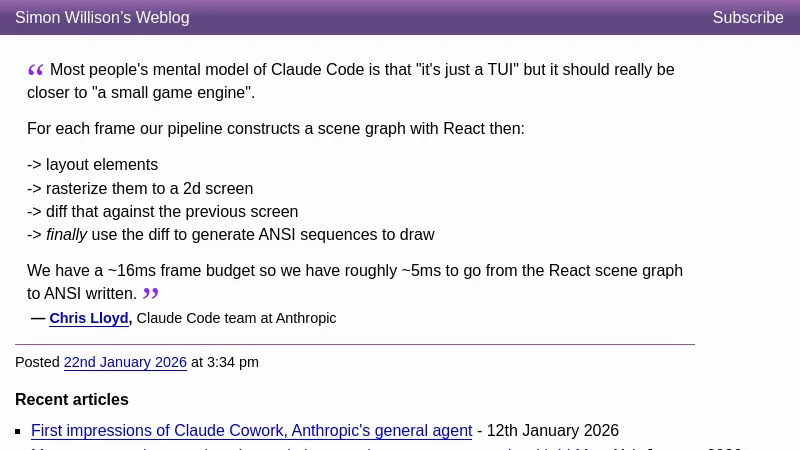Viewport: 800px width, 450px height.
Task: Click the square bullet before first recent article
Action: tap(19, 432)
